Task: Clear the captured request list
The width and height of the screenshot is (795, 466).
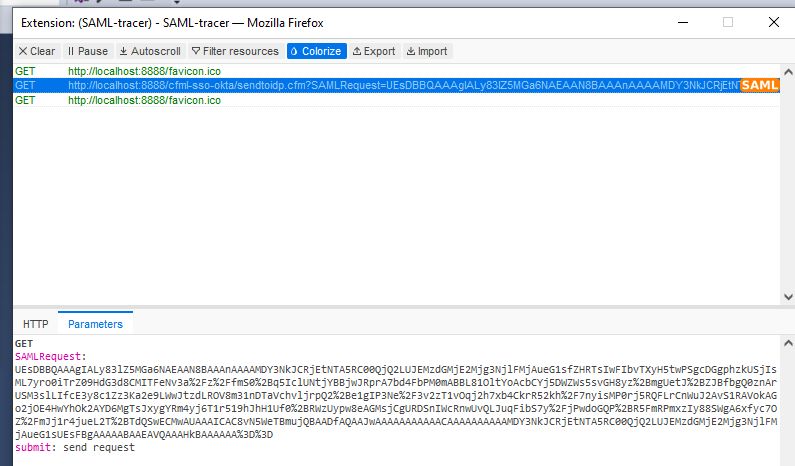Action: click(37, 51)
